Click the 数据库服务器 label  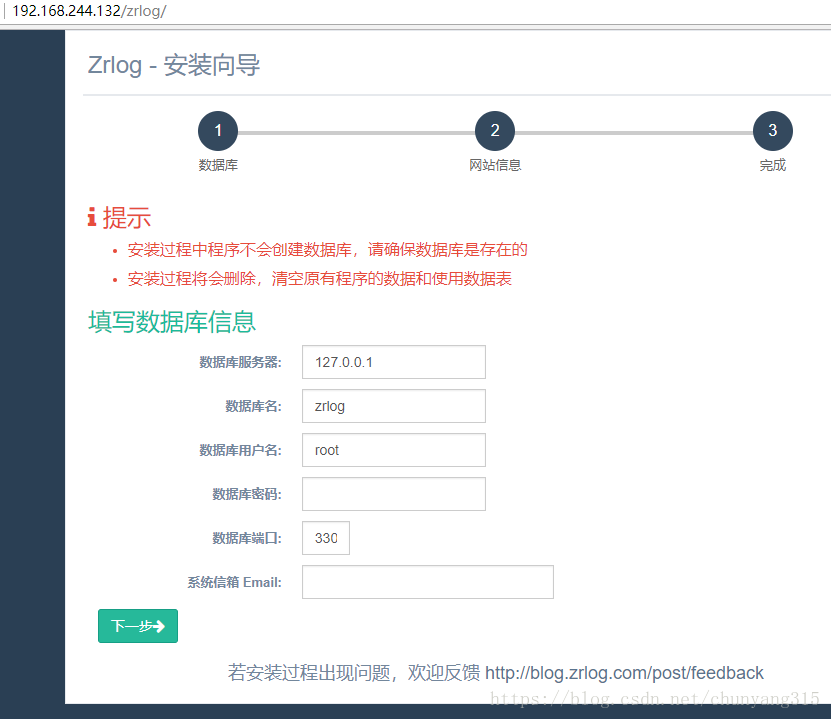(x=240, y=362)
